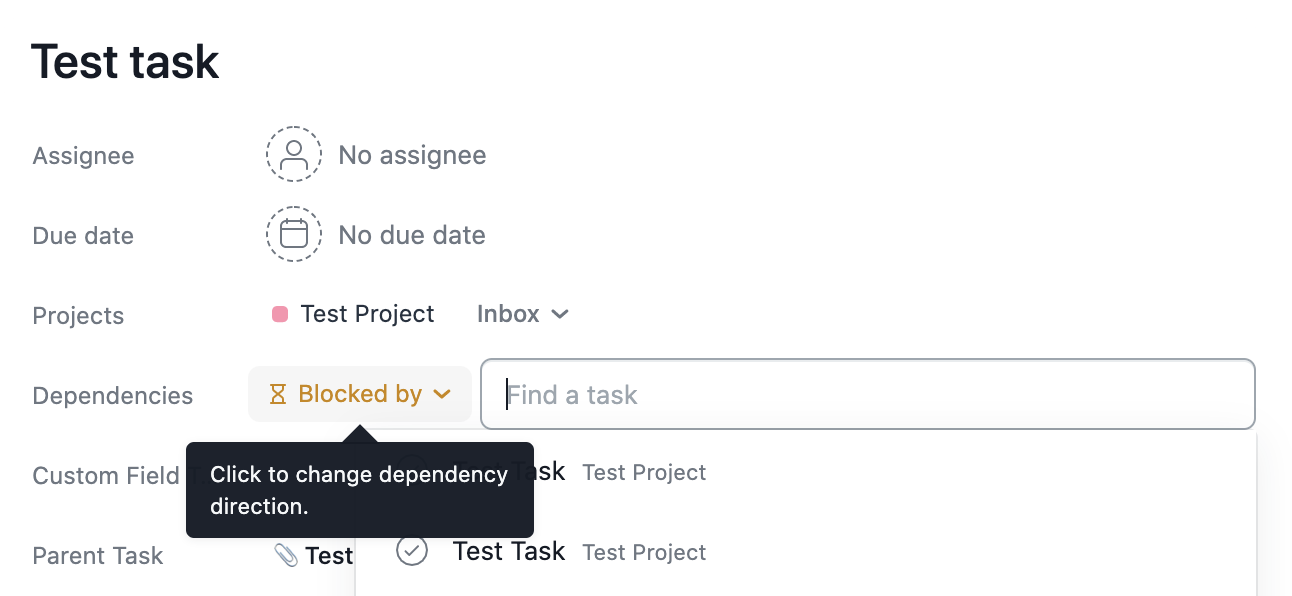Click the due date calendar icon
Screen dimensions: 1292x596
coord(294,235)
